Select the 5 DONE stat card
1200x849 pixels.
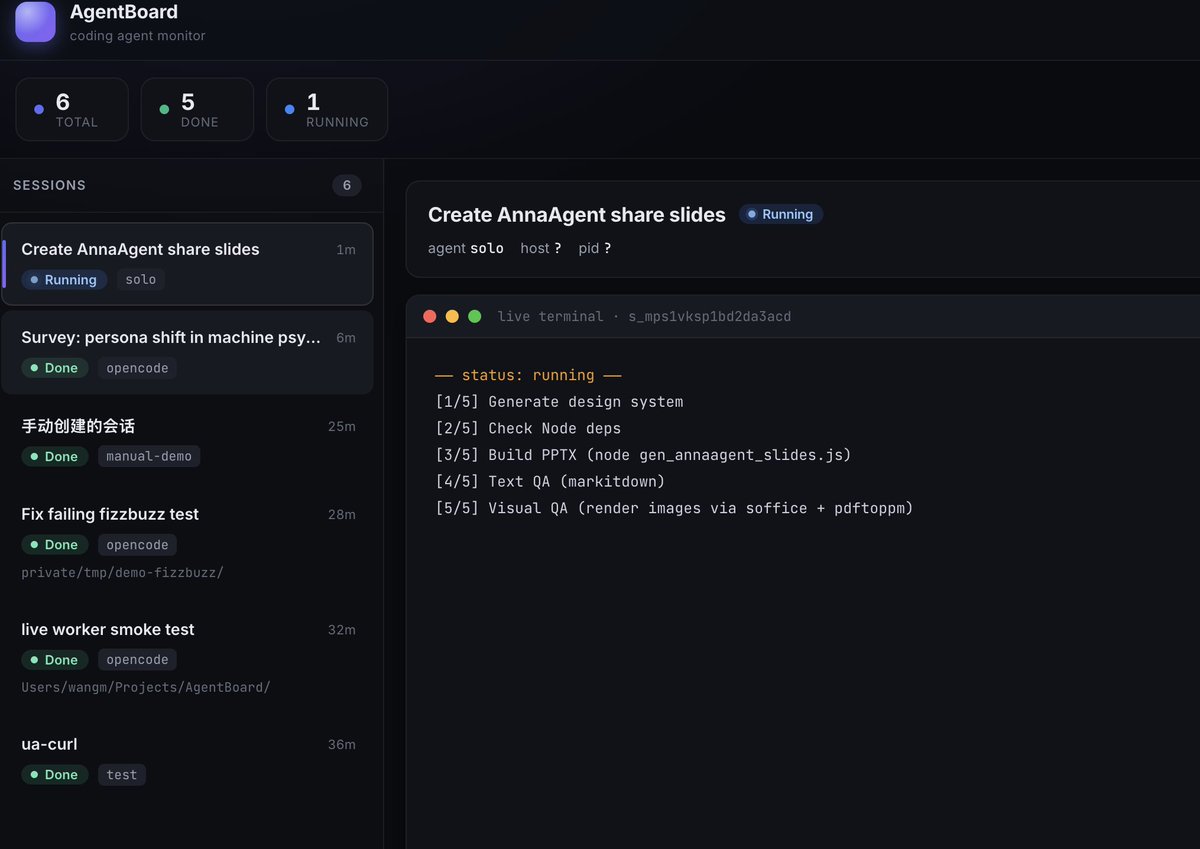click(197, 109)
